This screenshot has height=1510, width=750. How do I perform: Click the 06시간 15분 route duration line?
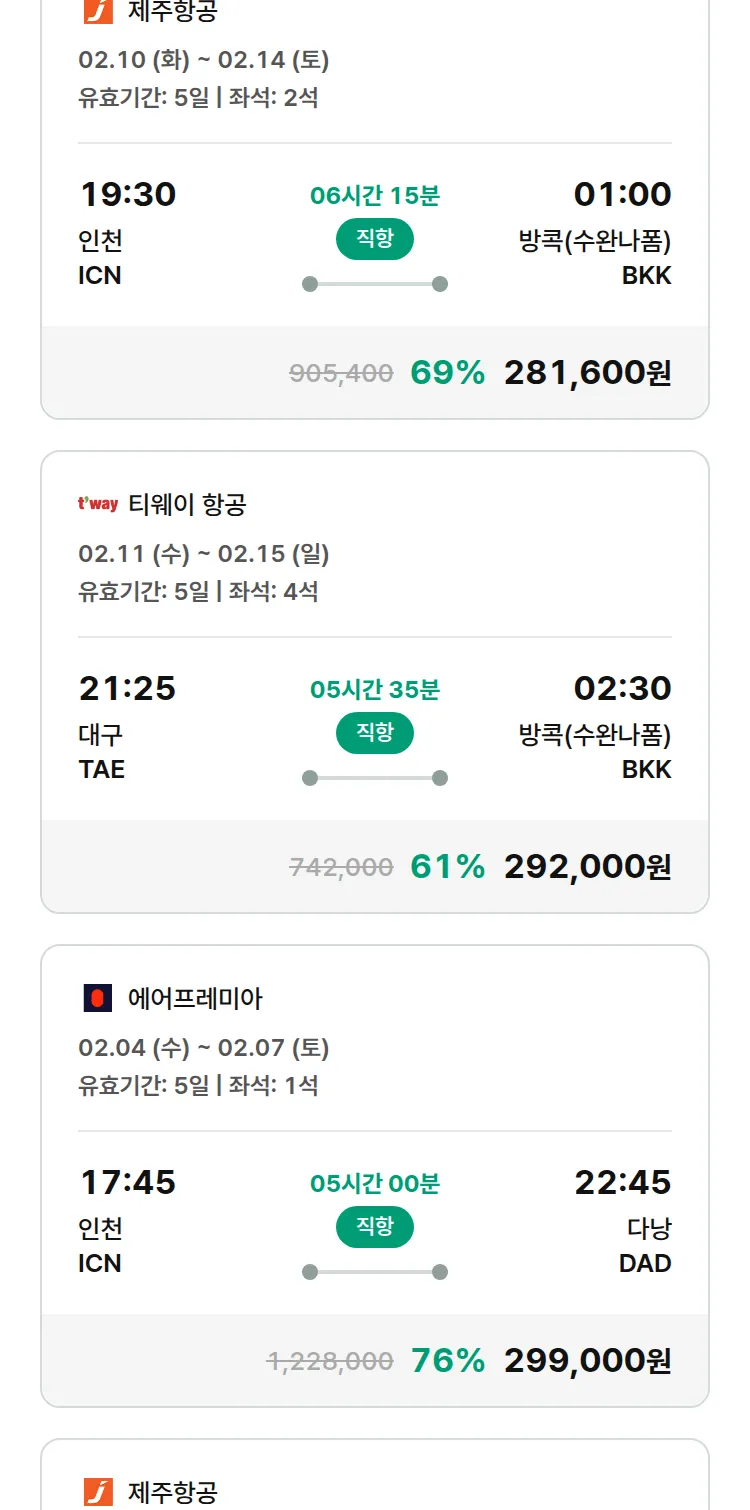[375, 284]
